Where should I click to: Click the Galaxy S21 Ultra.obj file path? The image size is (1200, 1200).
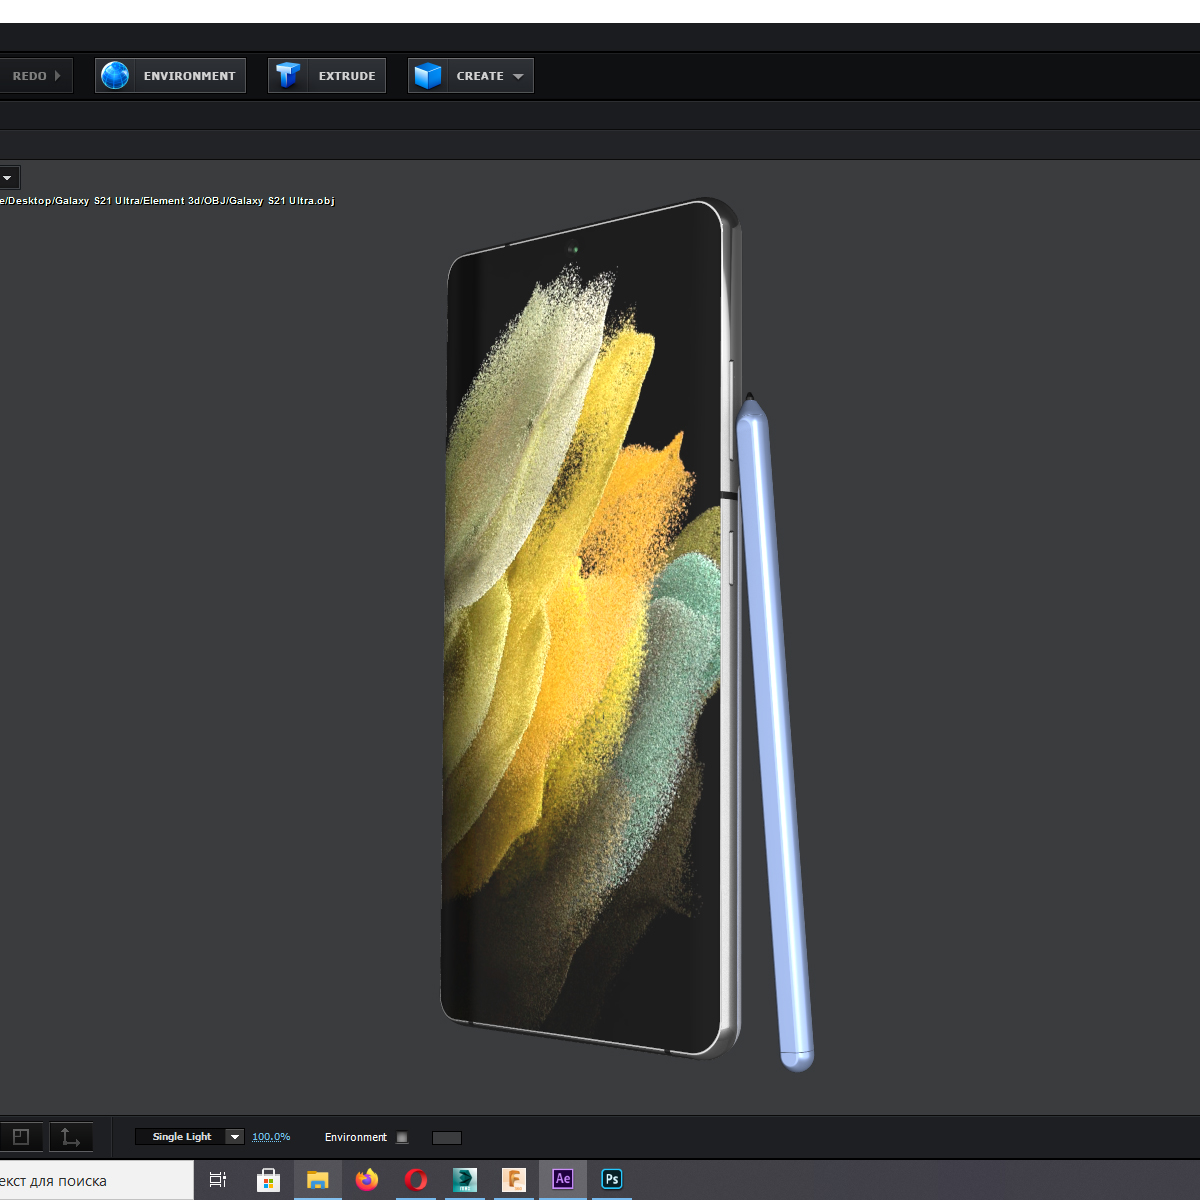coord(167,201)
